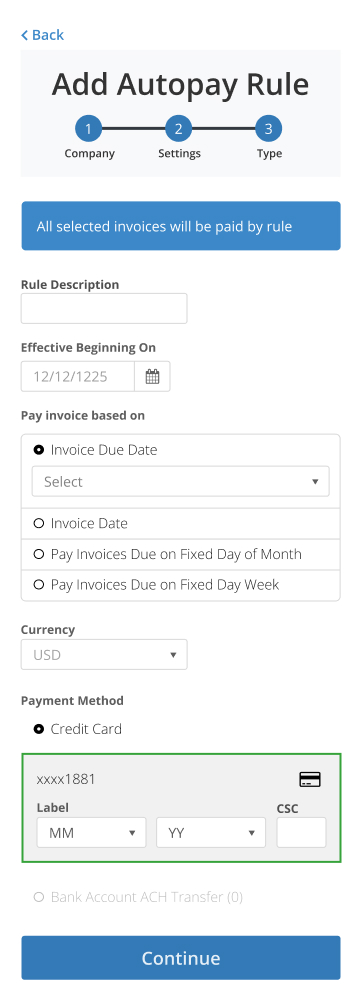Click the Continue button
Viewport: 361px width, 1003px height.
181,958
